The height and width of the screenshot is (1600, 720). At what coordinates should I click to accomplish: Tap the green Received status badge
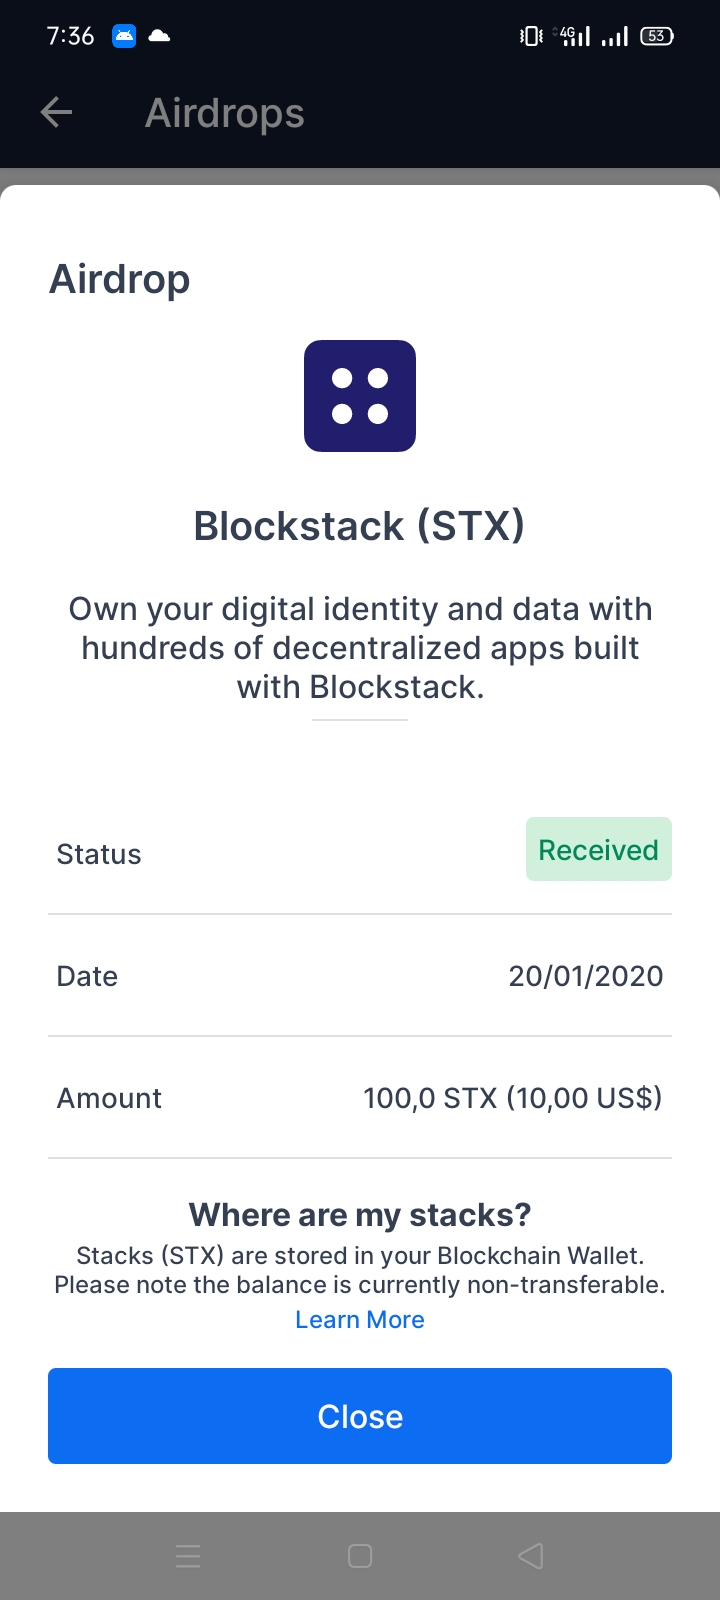598,850
